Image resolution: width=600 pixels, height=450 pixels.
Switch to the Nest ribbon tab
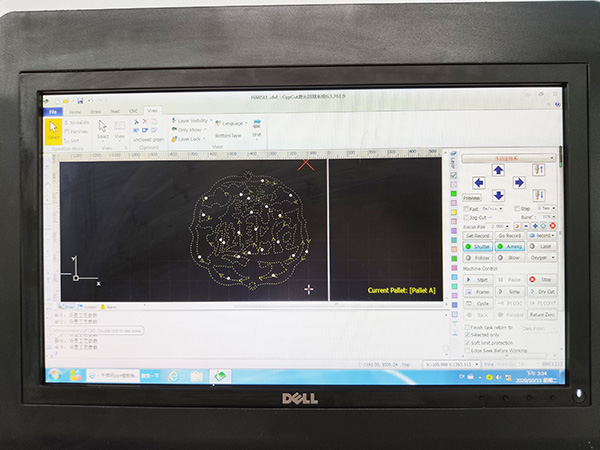tap(115, 111)
